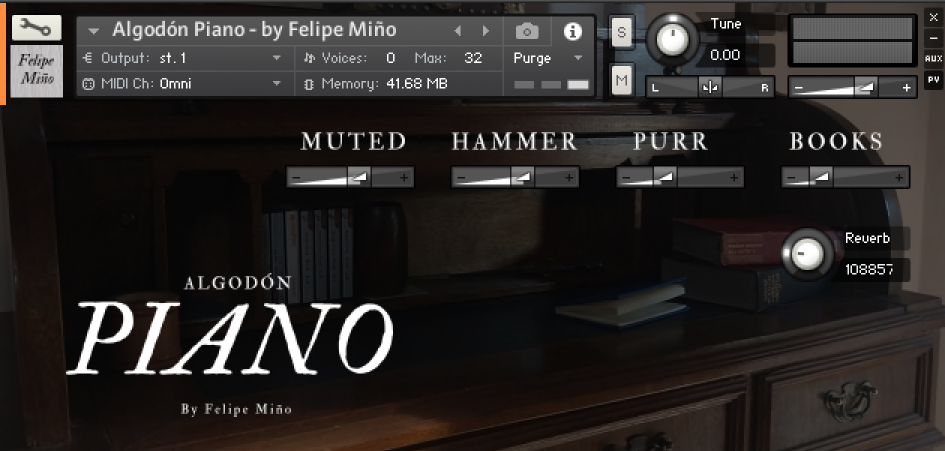Decrease BOOKS level with minus
The width and height of the screenshot is (945, 451).
[791, 178]
